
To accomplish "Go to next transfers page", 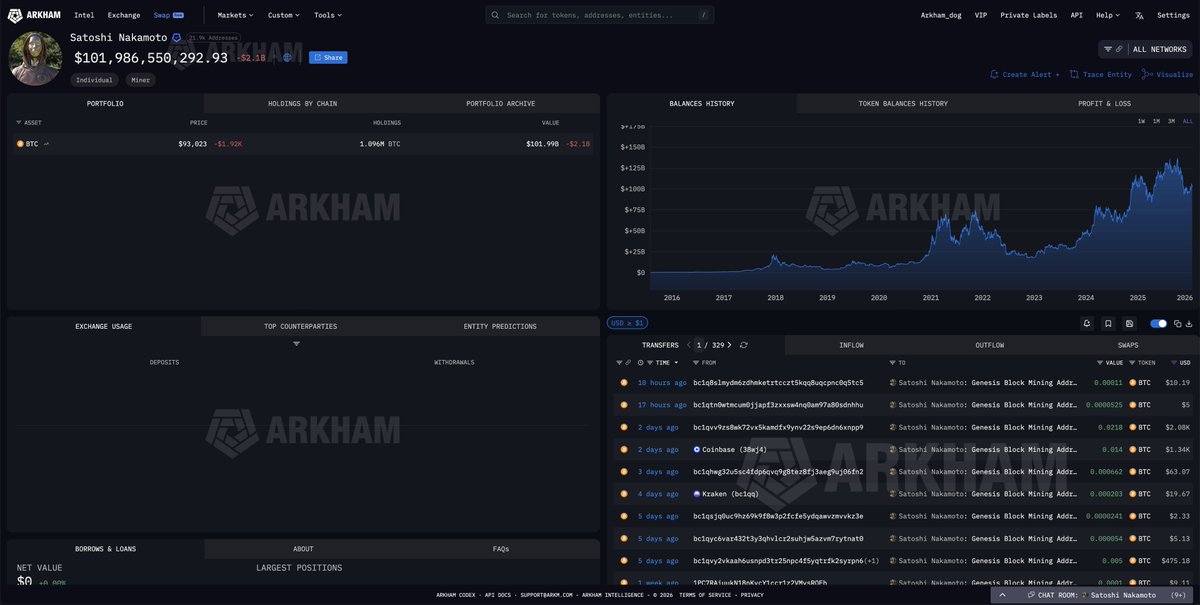I will click(730, 345).
